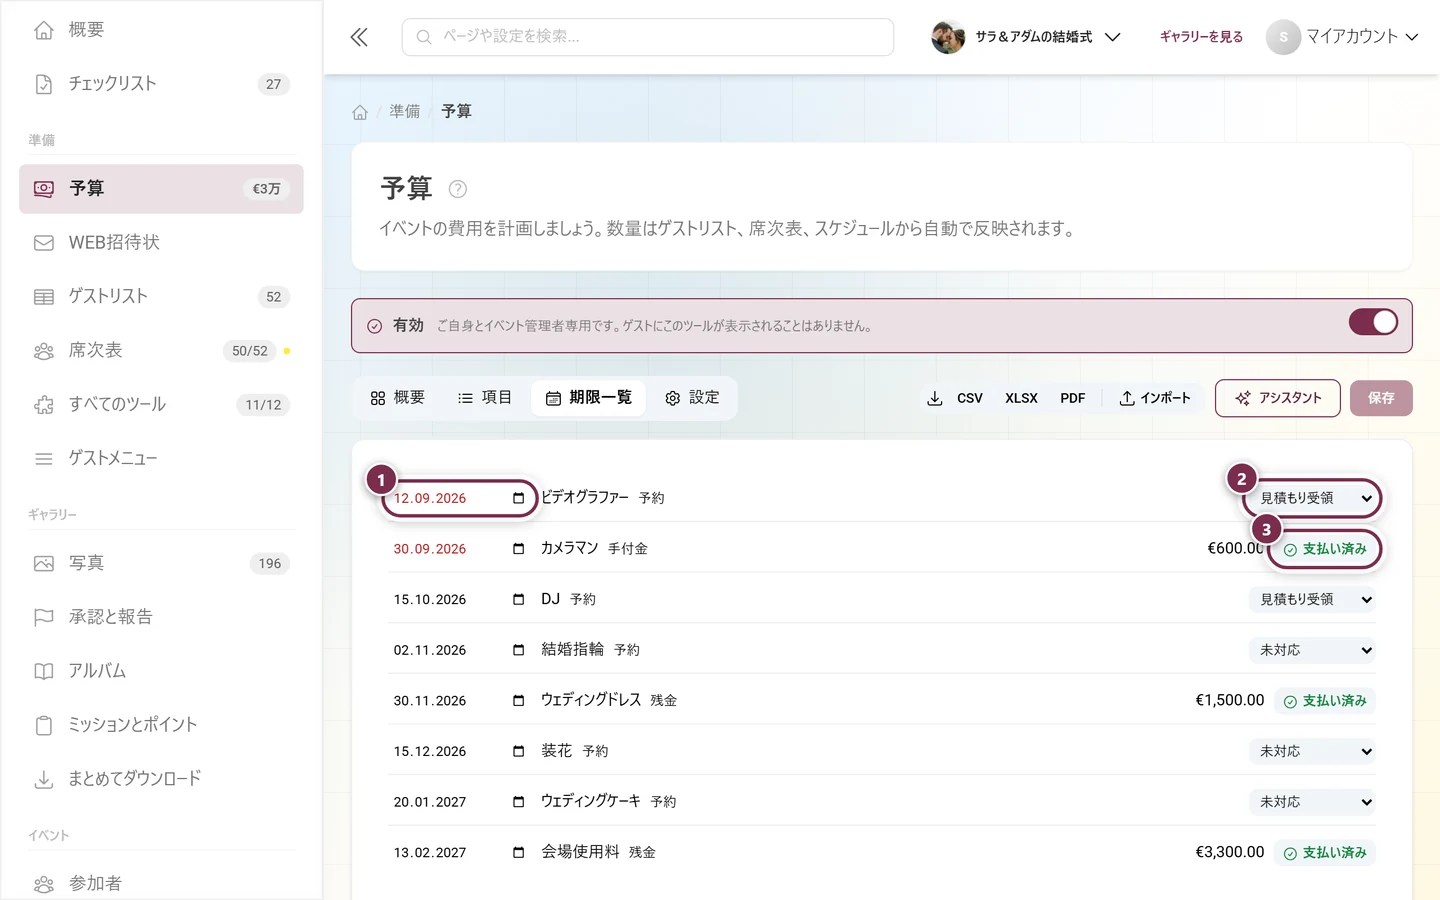Viewport: 1440px width, 900px height.
Task: Click the calendar icon in the ウェディングケーキ row
Action: [518, 802]
